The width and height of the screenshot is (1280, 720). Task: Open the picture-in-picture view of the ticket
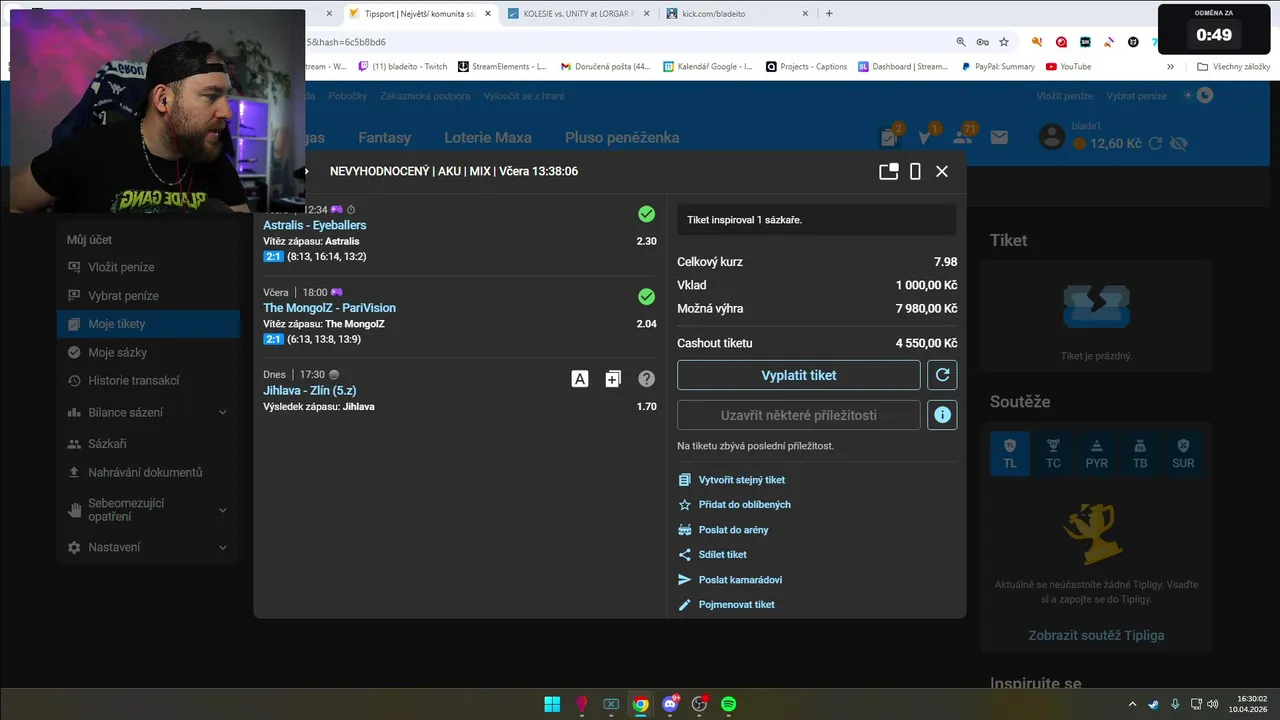888,171
